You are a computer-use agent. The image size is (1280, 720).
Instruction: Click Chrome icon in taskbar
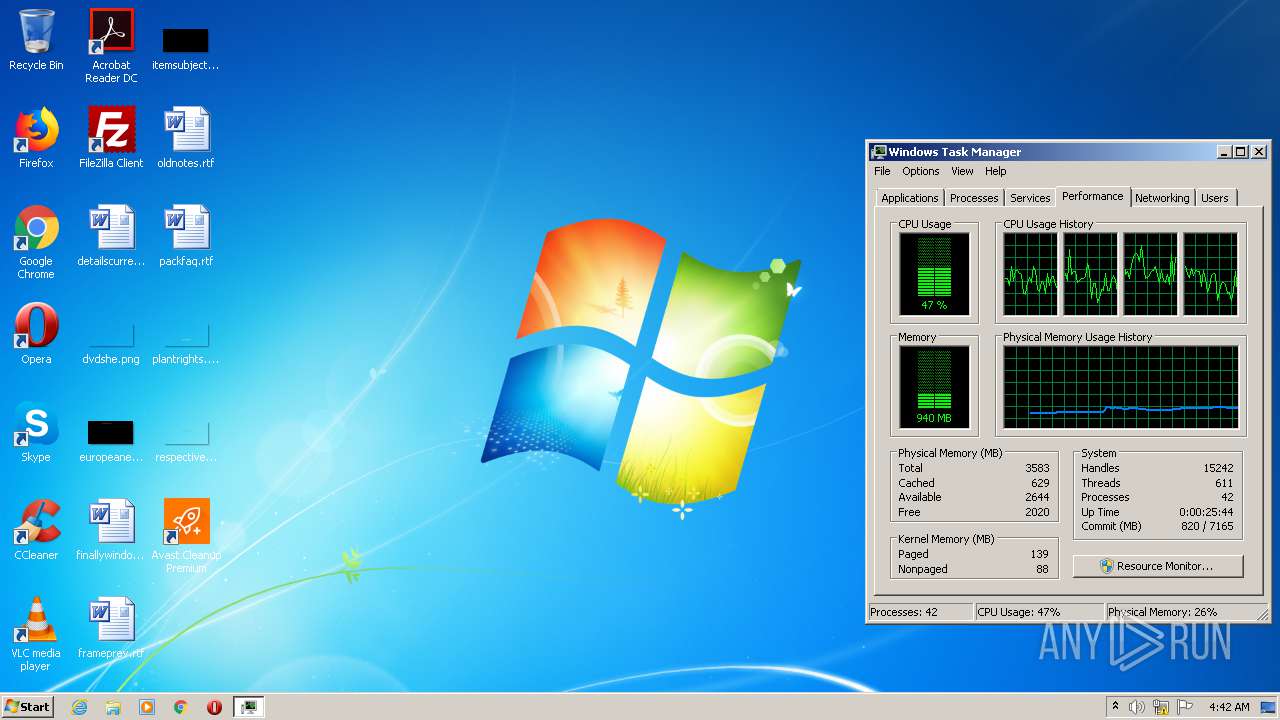click(181, 707)
